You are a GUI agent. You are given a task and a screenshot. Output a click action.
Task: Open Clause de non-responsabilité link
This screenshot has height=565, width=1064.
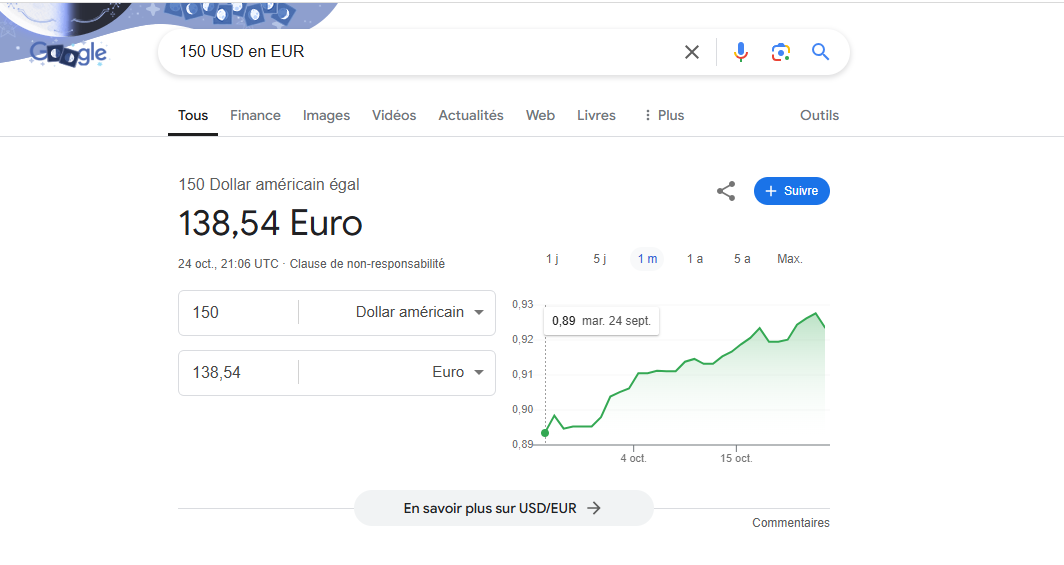[367, 264]
